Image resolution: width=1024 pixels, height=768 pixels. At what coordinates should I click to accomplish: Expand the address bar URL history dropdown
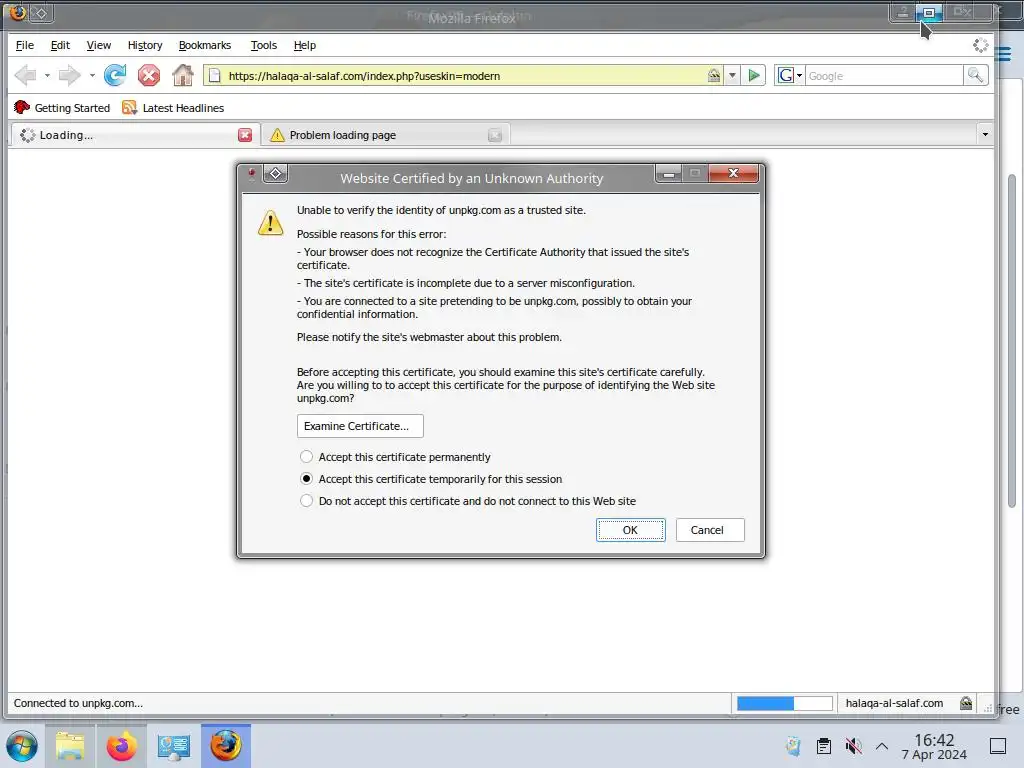tap(732, 76)
